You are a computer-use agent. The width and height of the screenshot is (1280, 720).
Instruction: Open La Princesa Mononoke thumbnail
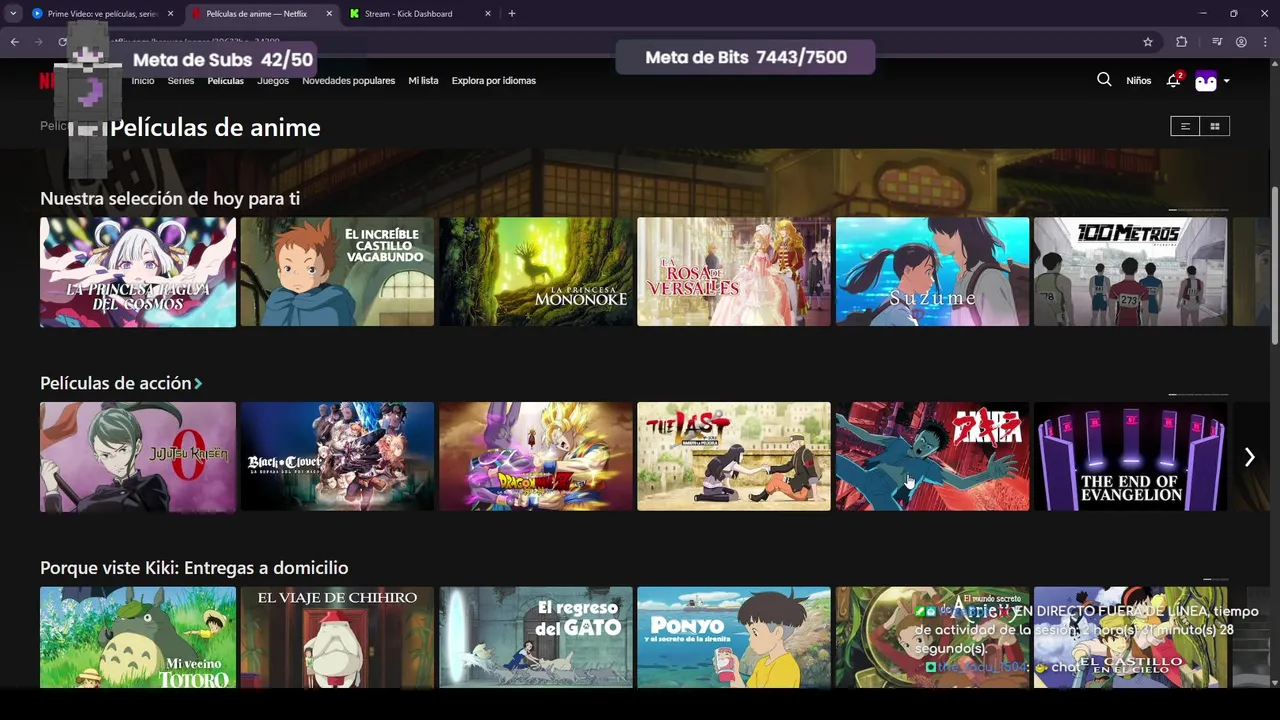(535, 272)
